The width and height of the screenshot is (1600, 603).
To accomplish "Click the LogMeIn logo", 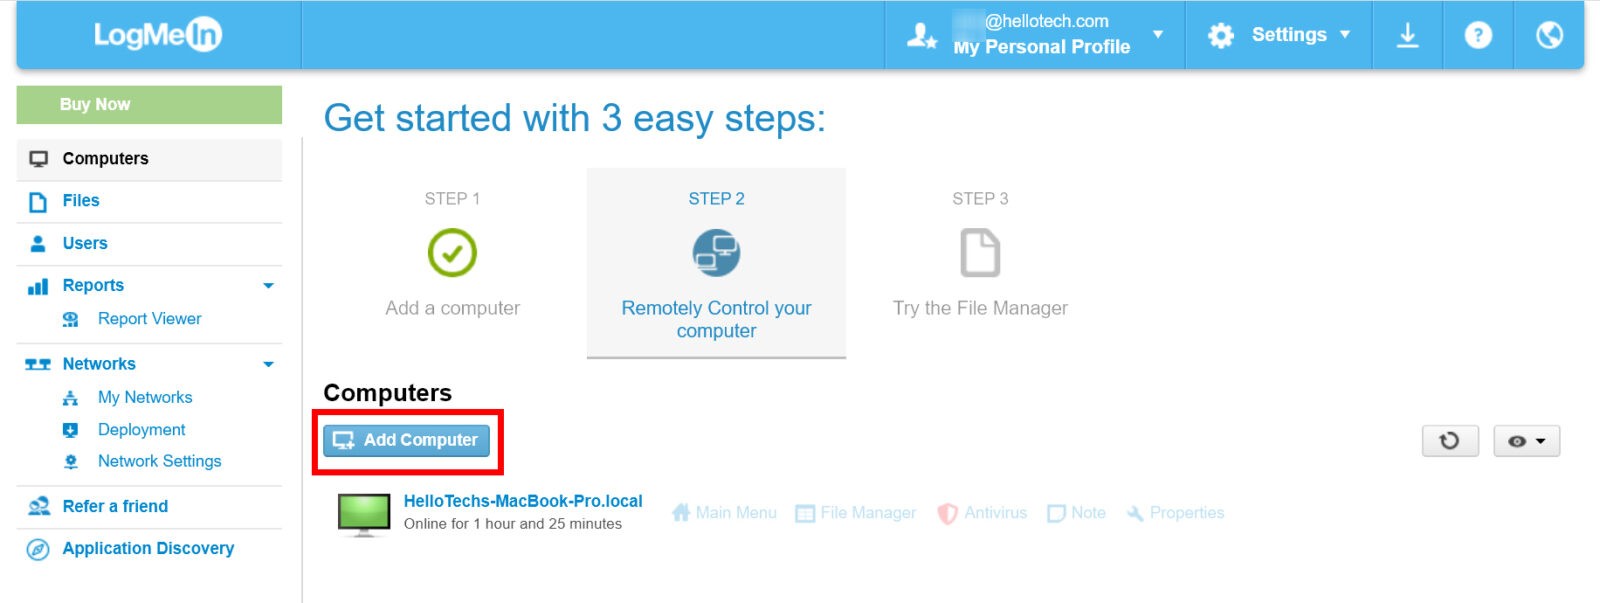I will [x=158, y=35].
